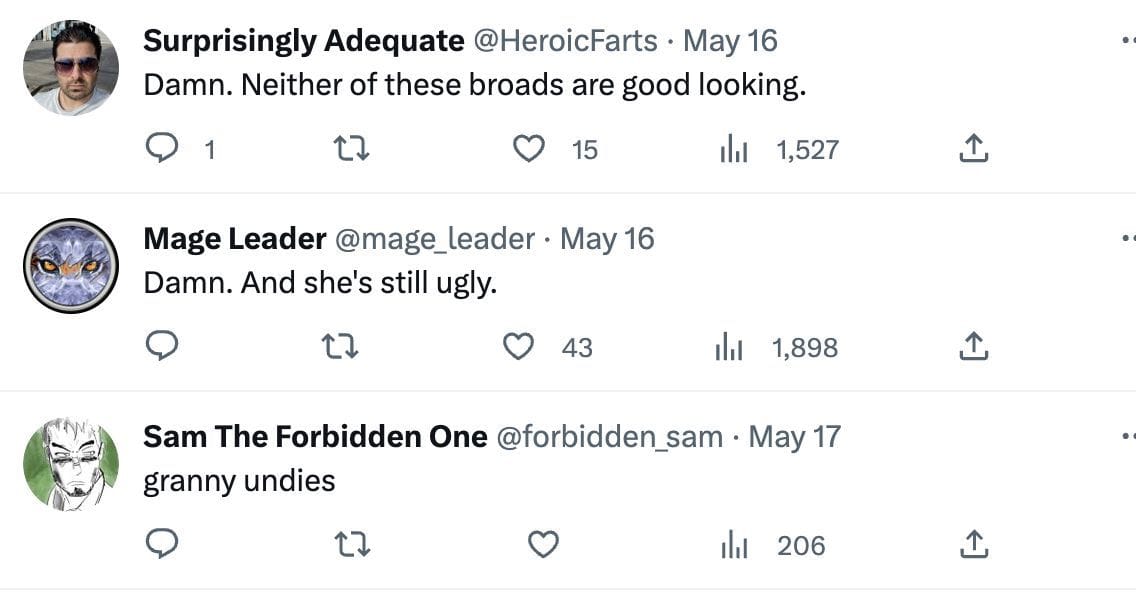Image resolution: width=1136 pixels, height=608 pixels.
Task: Retweet the Mage Leader post
Action: (x=340, y=347)
